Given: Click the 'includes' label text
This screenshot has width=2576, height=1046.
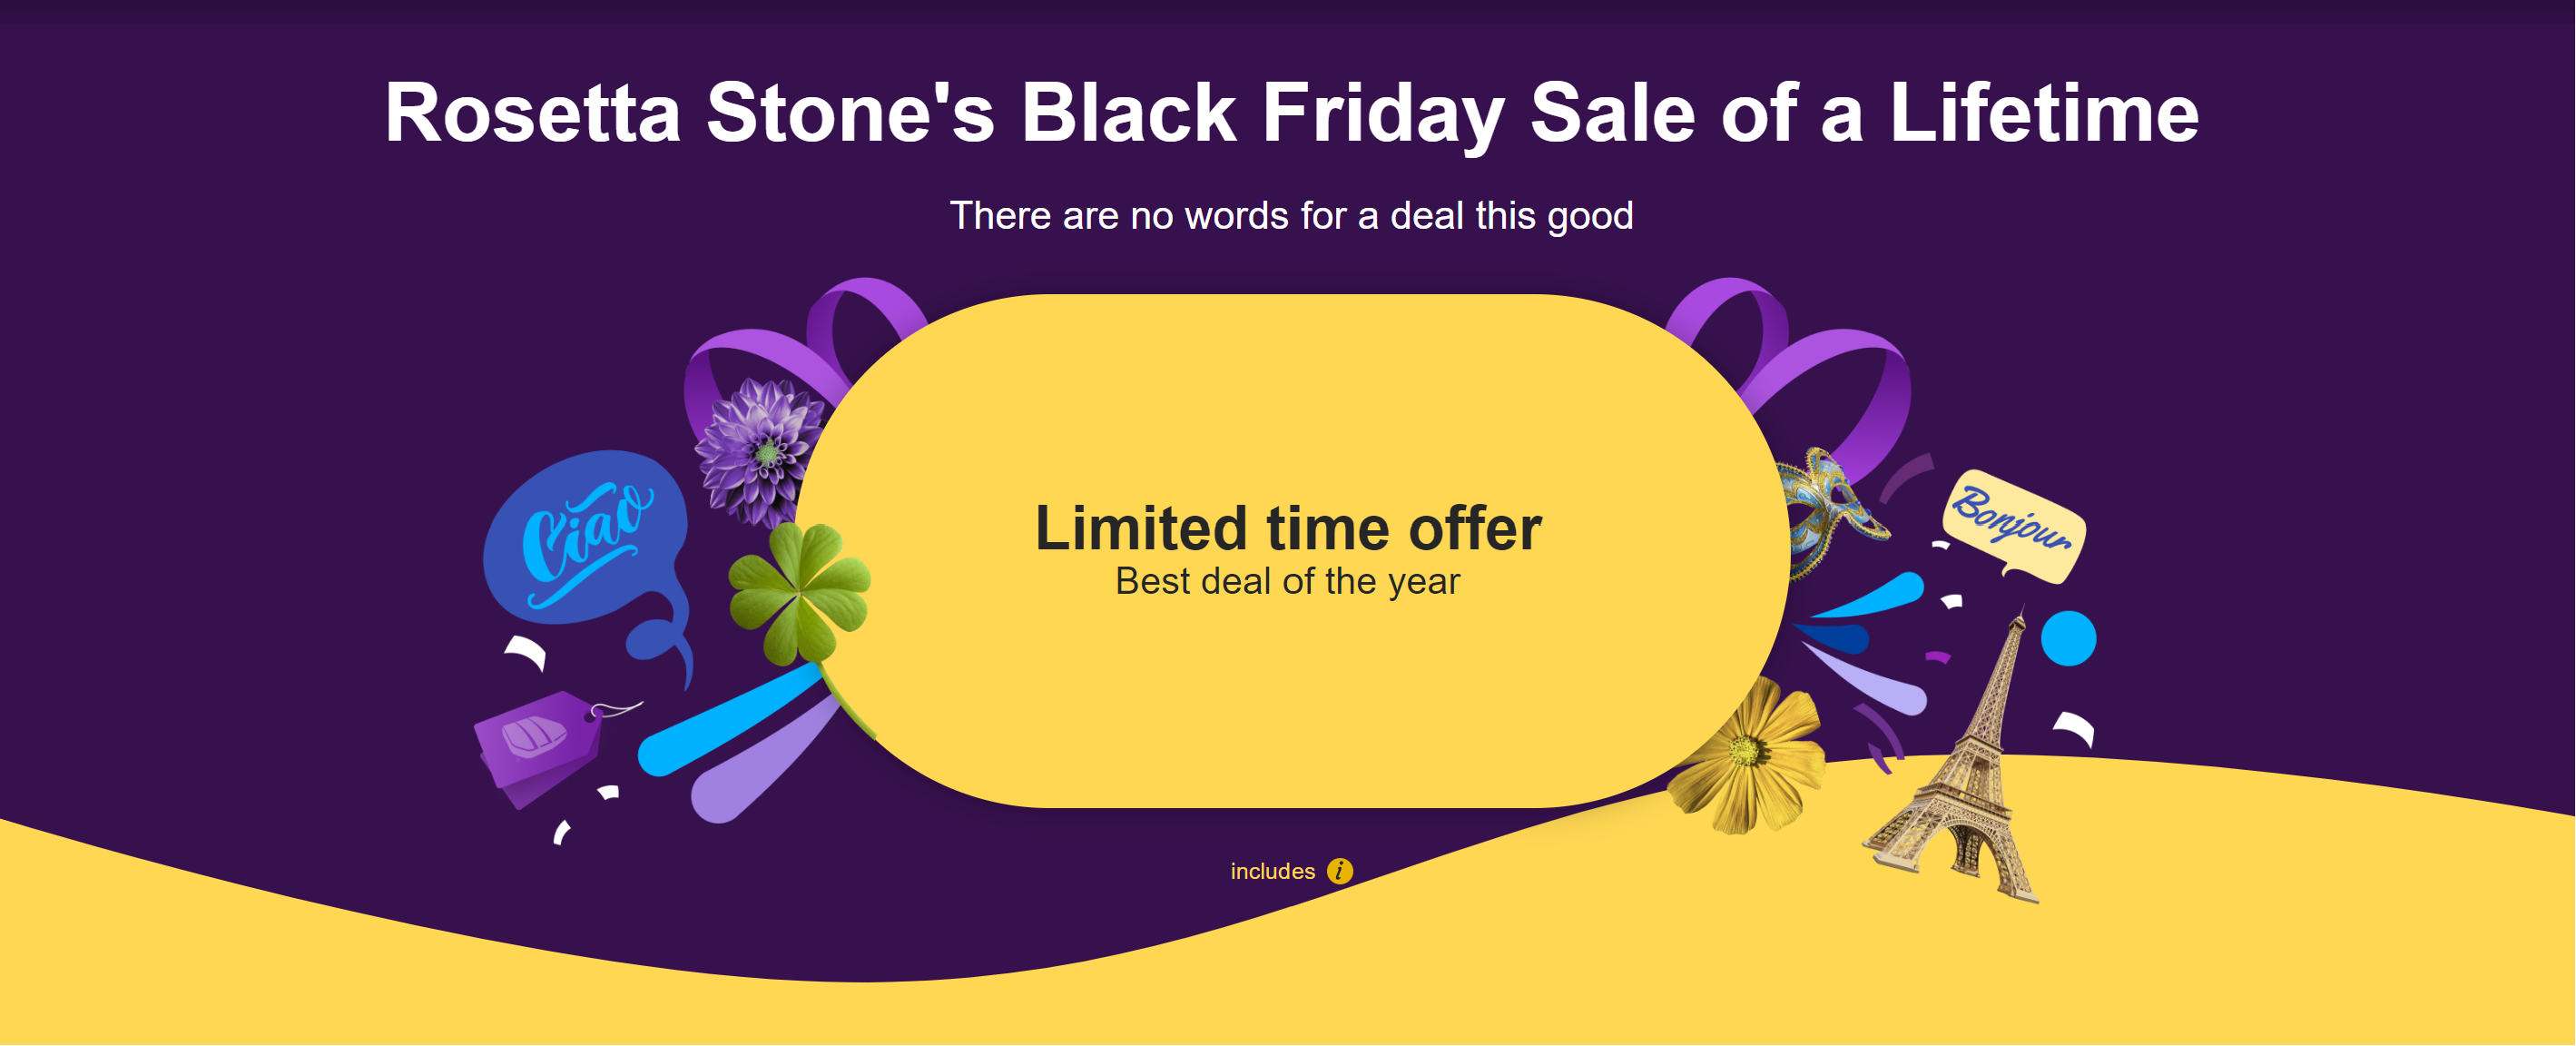Looking at the screenshot, I should pyautogui.click(x=1272, y=871).
